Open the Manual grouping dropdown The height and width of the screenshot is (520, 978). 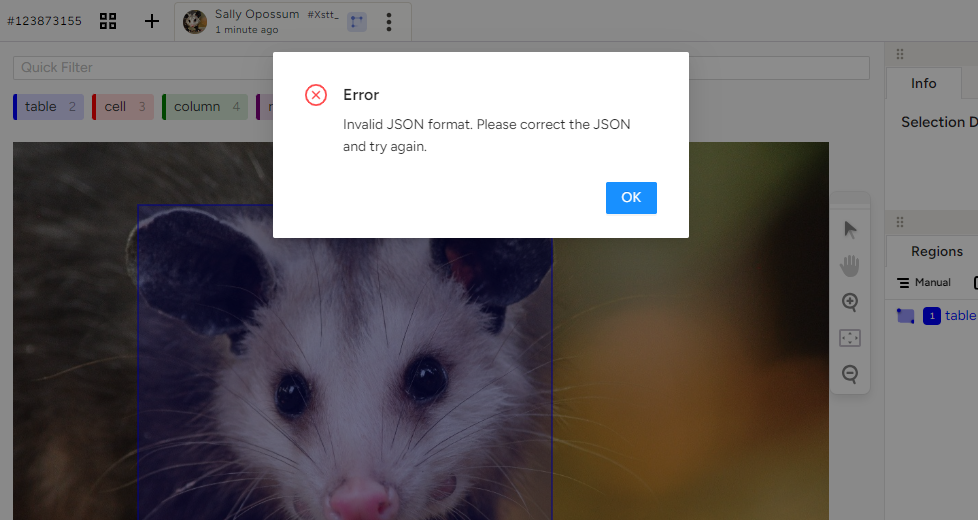click(x=923, y=283)
